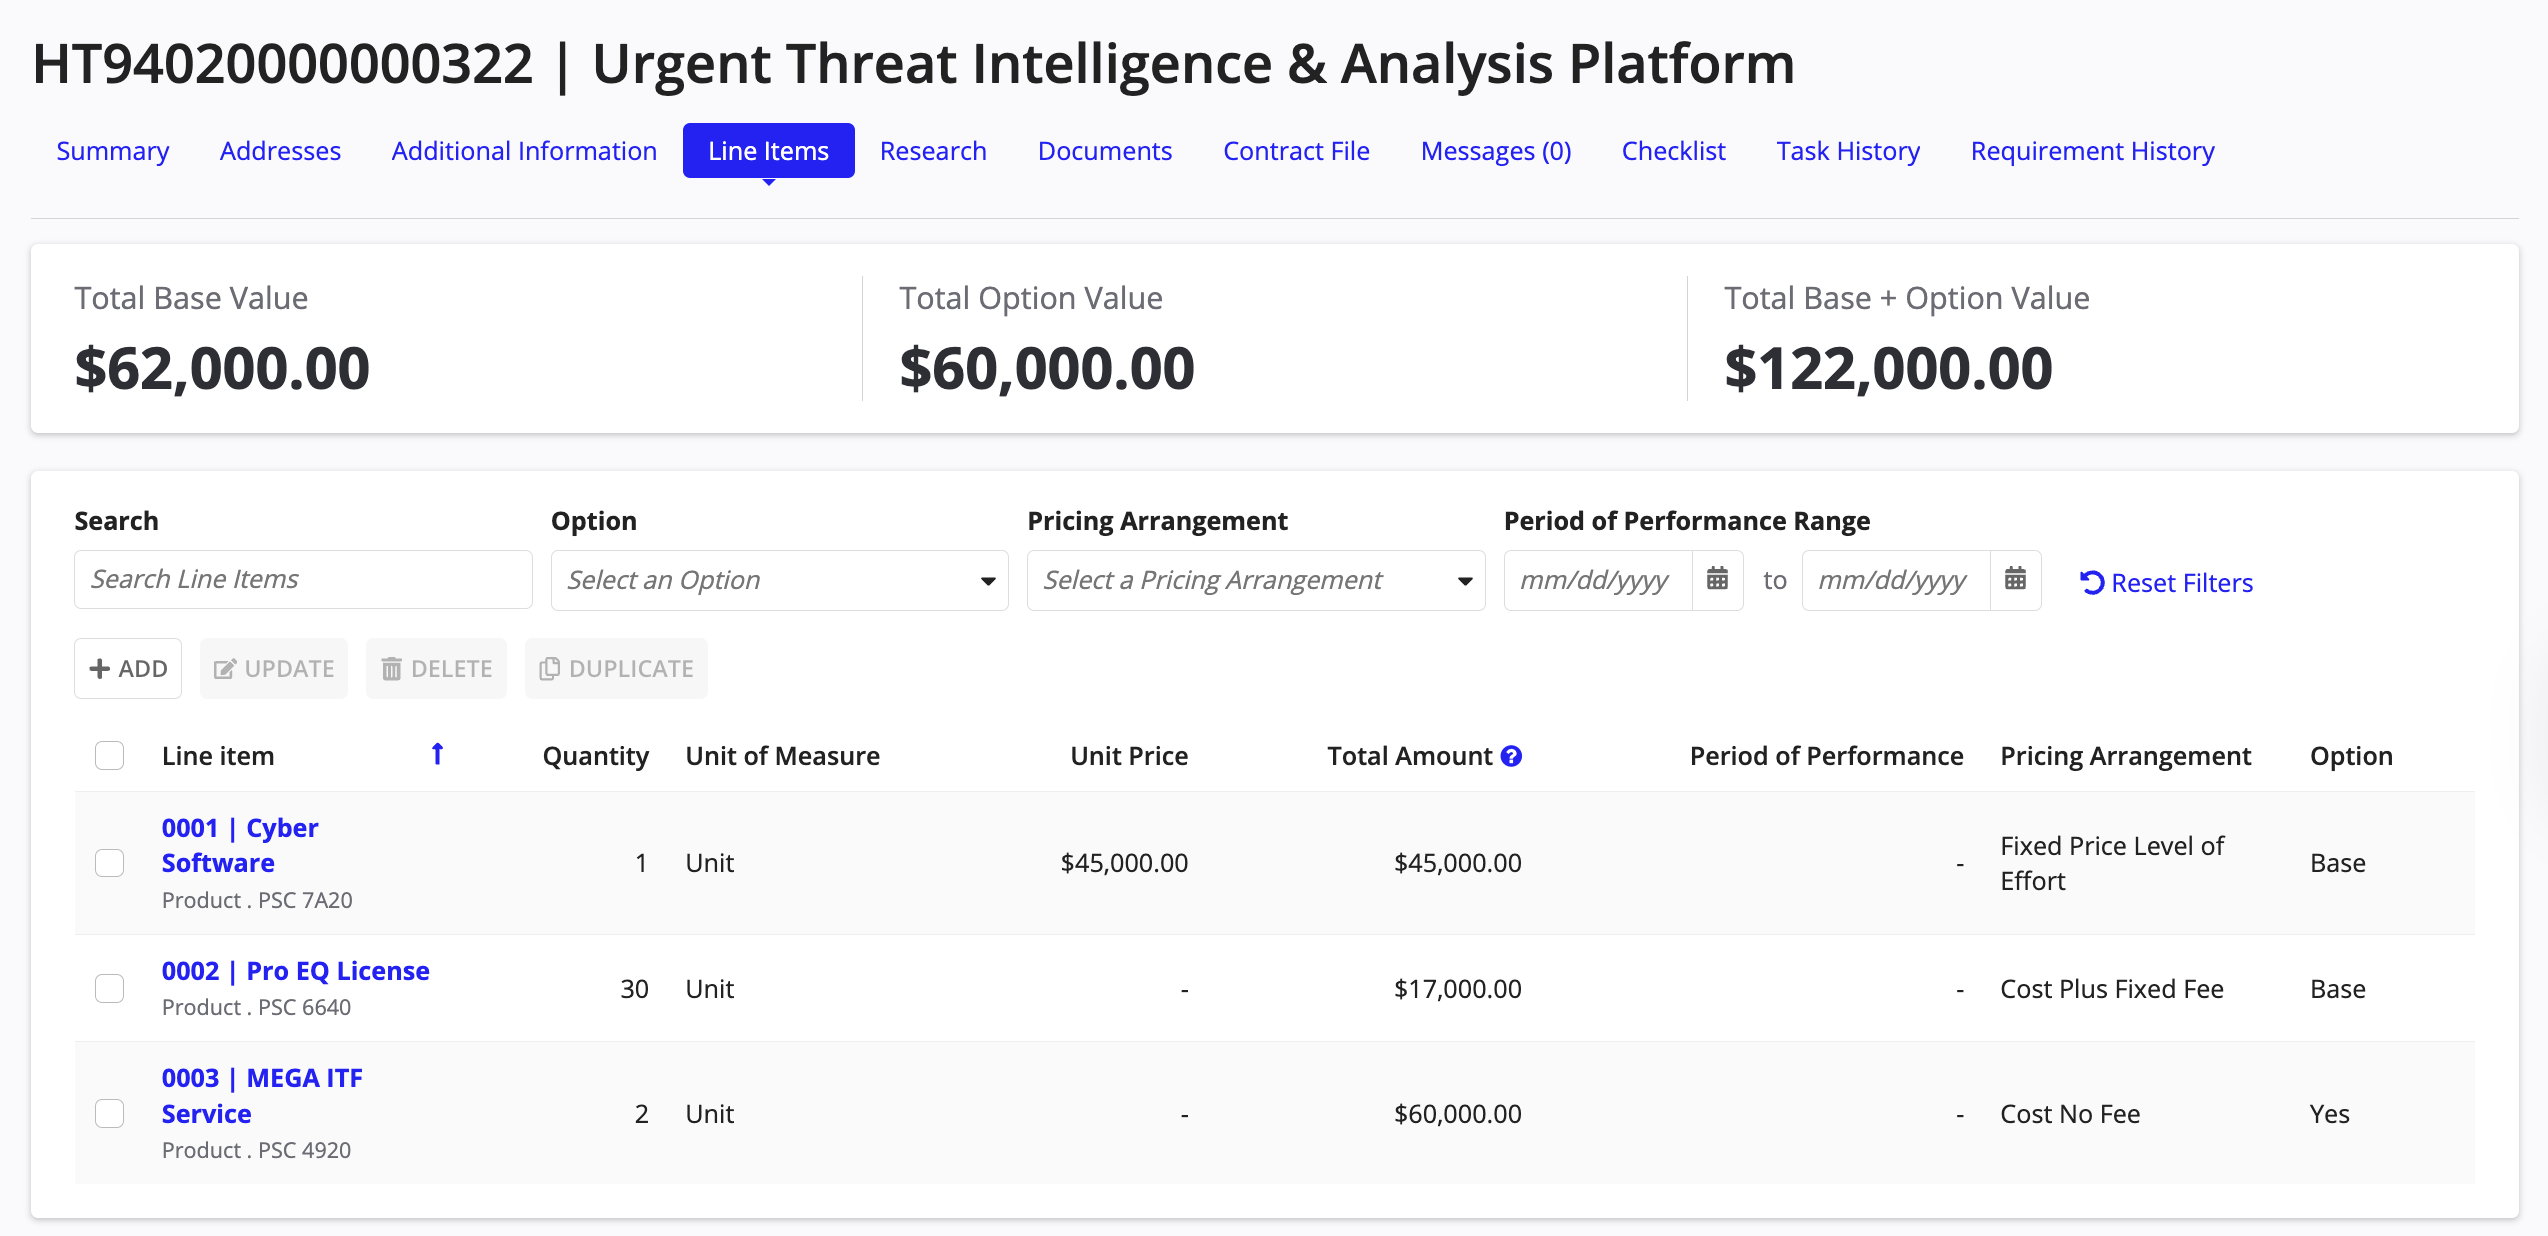
Task: Open the Addresses tab
Action: pyautogui.click(x=280, y=151)
